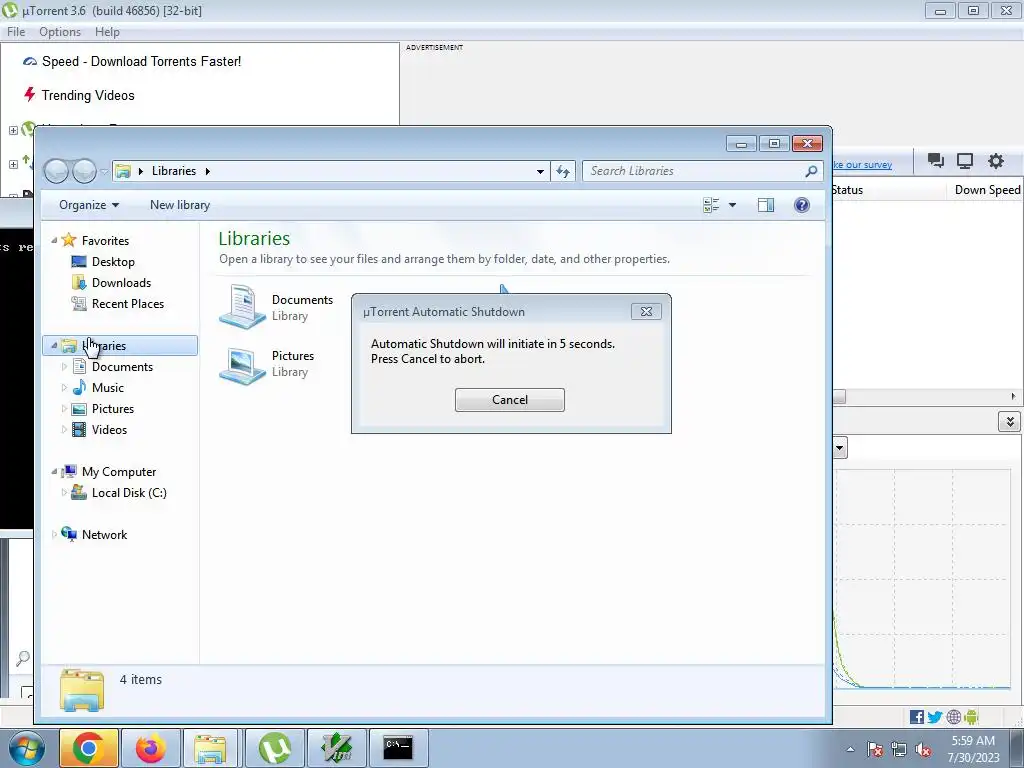The width and height of the screenshot is (1024, 768).
Task: Select Desktop under Favorites
Action: coord(113,262)
